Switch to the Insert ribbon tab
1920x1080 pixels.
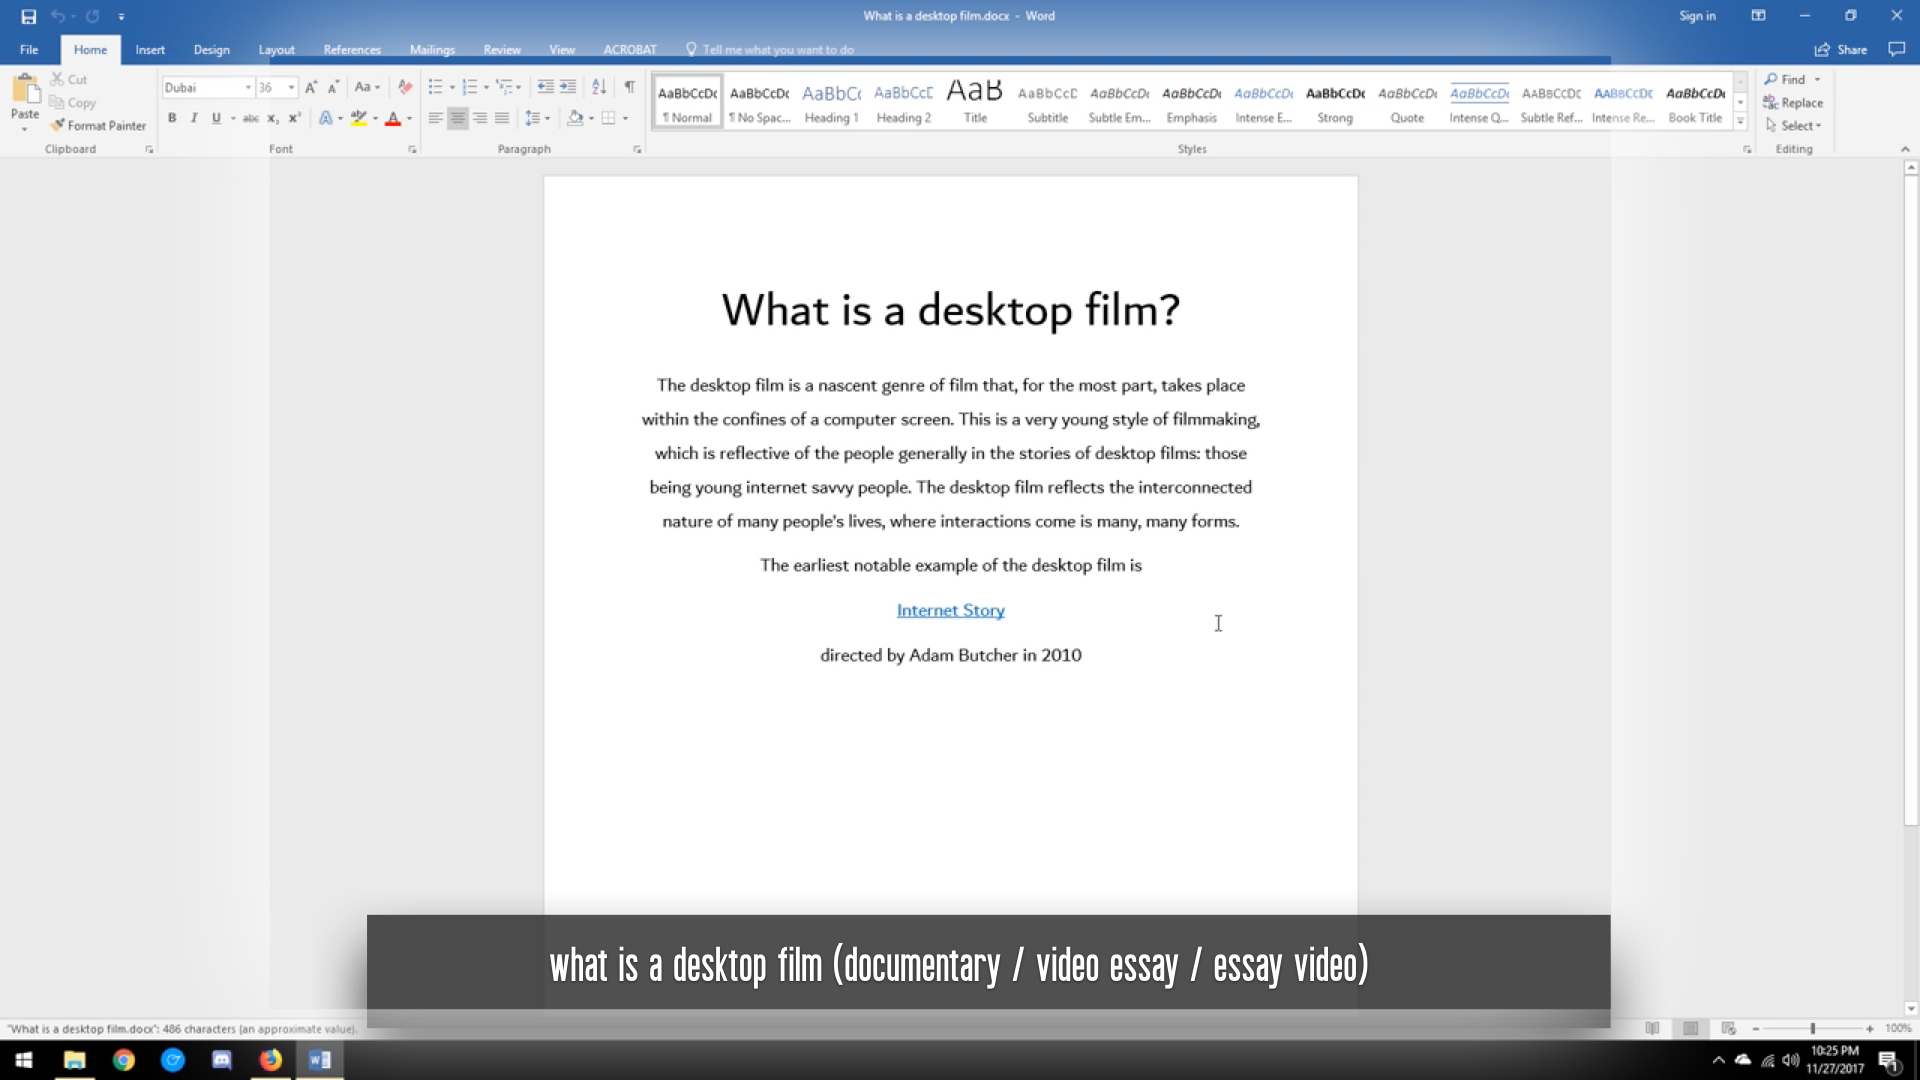click(150, 50)
